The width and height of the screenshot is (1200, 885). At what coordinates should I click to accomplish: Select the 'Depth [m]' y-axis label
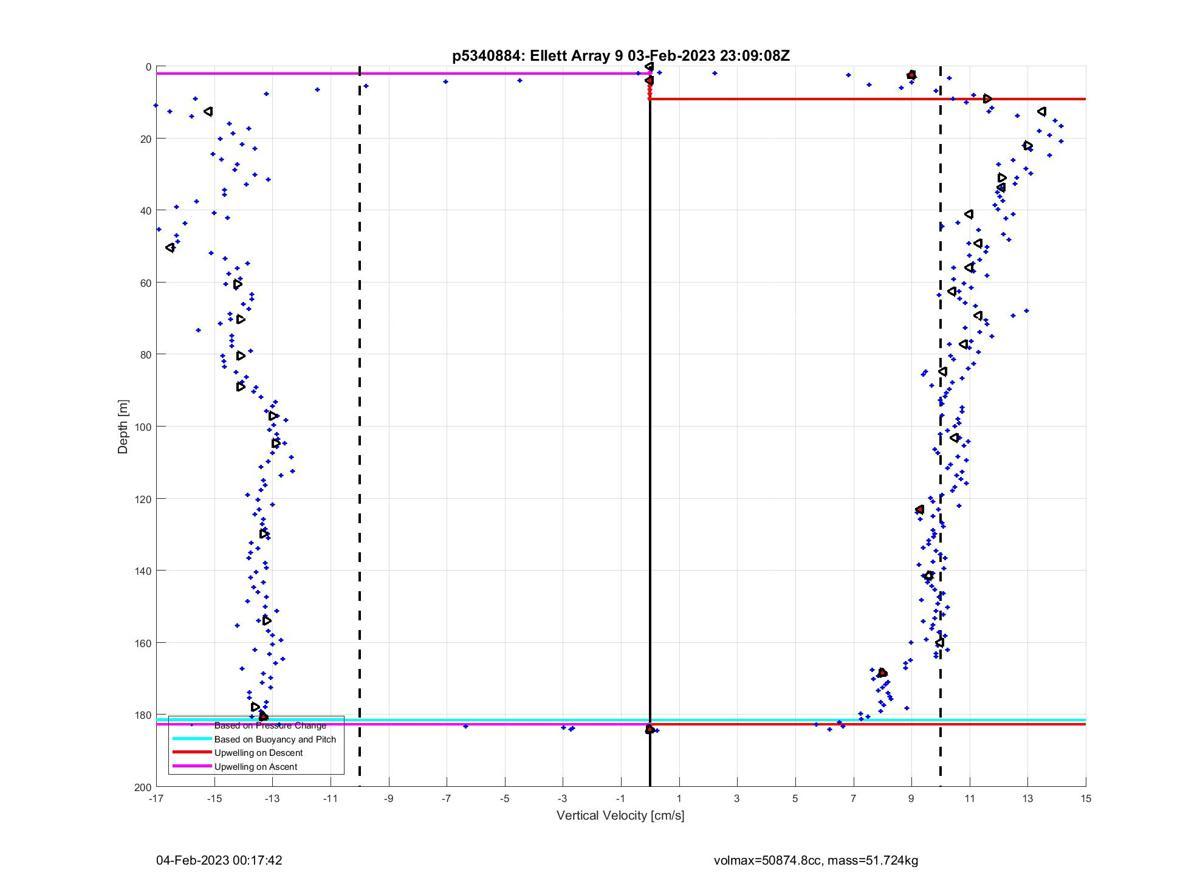(x=124, y=427)
